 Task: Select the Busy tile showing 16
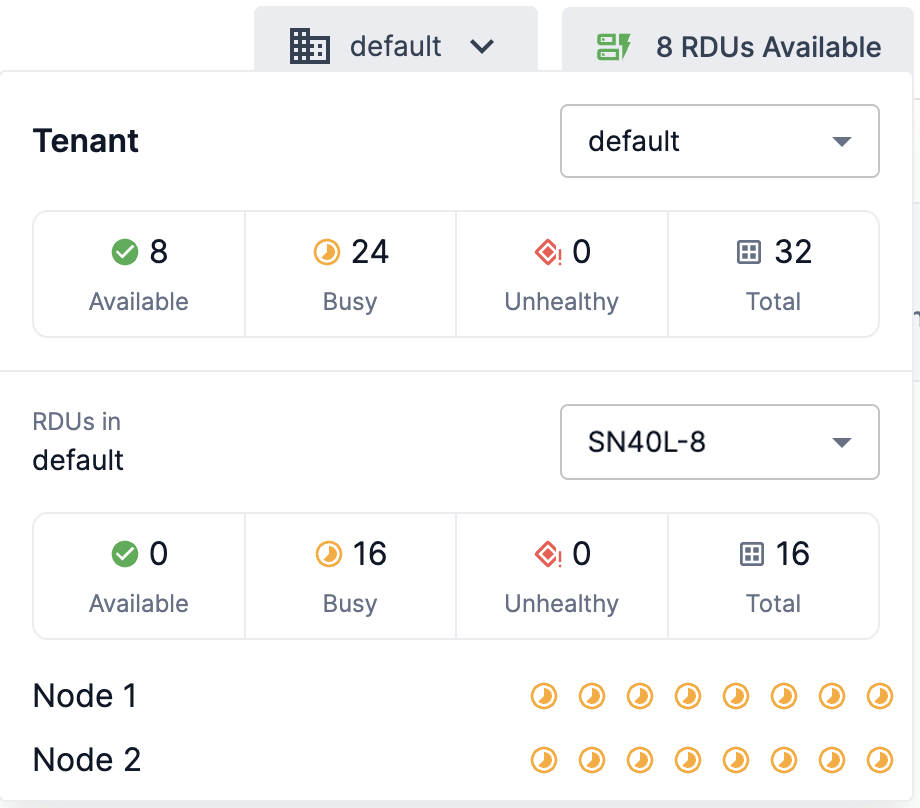point(349,575)
